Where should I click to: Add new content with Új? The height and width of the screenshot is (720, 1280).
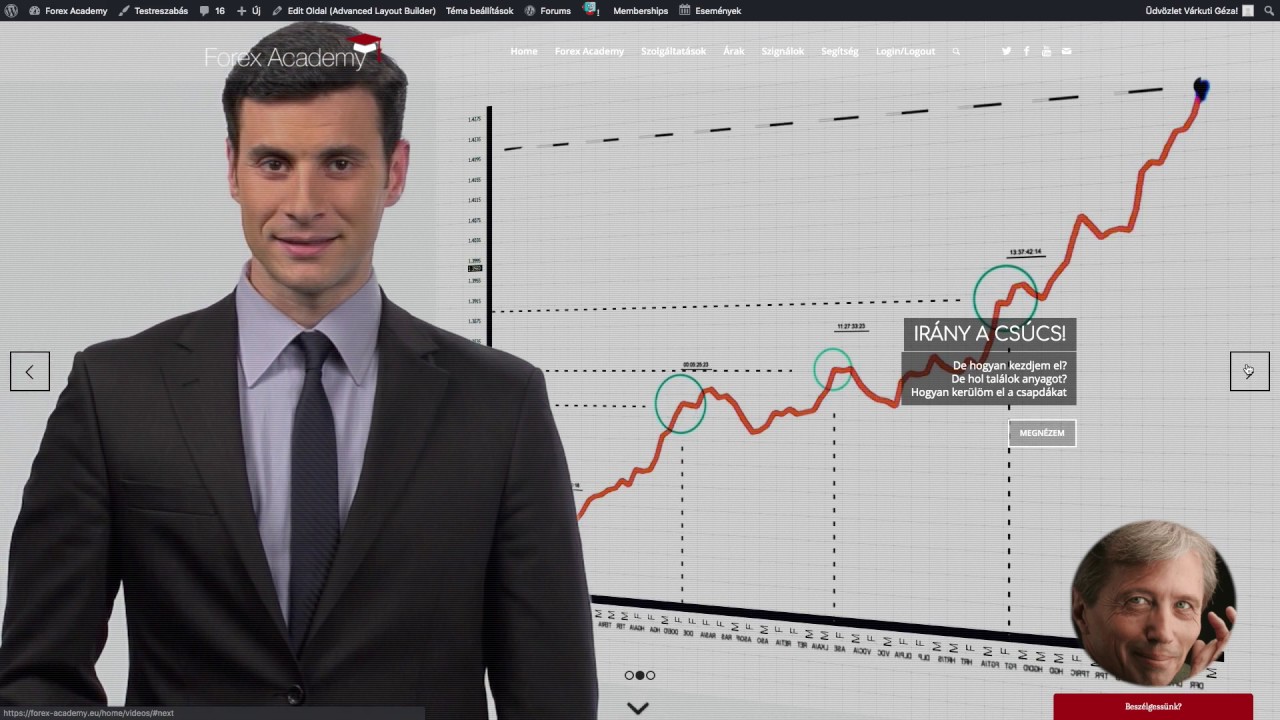click(x=249, y=11)
